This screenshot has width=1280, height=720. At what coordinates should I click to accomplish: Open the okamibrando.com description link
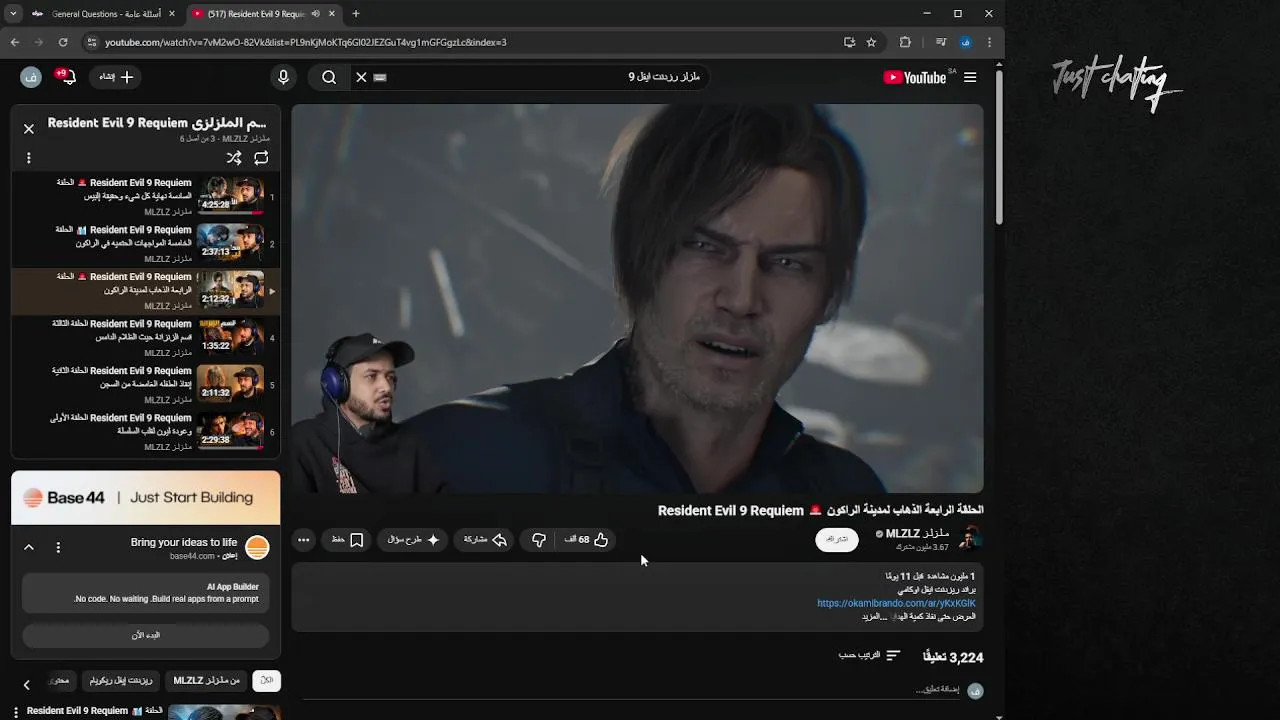tap(896, 603)
